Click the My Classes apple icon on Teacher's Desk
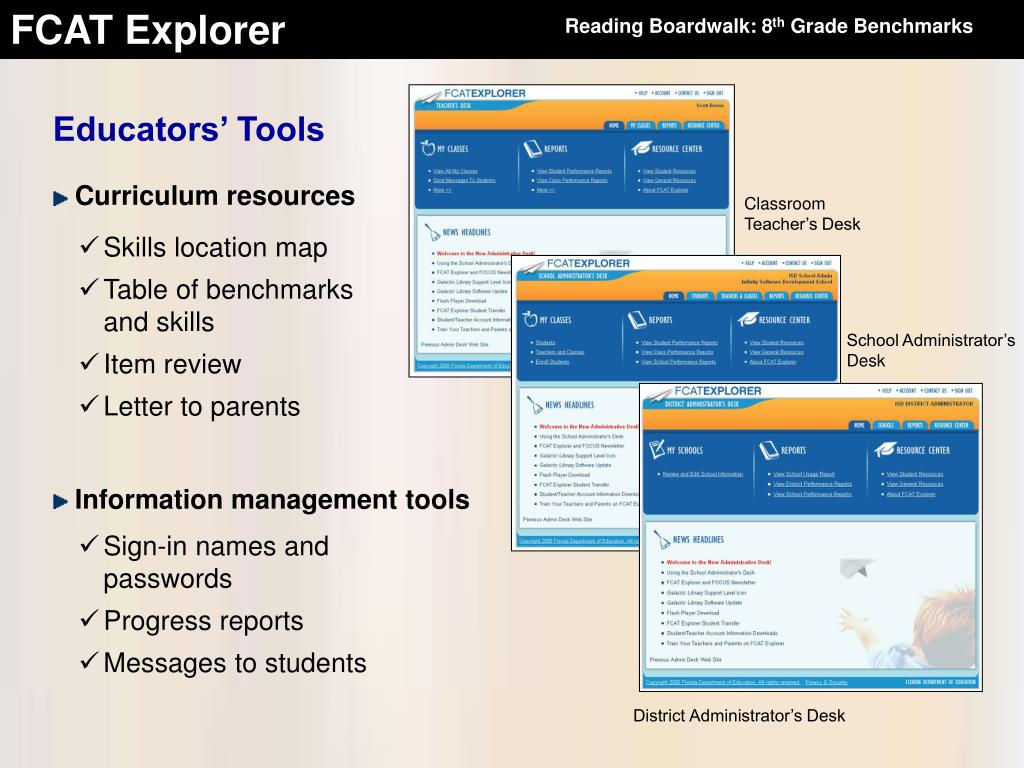This screenshot has height=768, width=1024. pos(428,148)
